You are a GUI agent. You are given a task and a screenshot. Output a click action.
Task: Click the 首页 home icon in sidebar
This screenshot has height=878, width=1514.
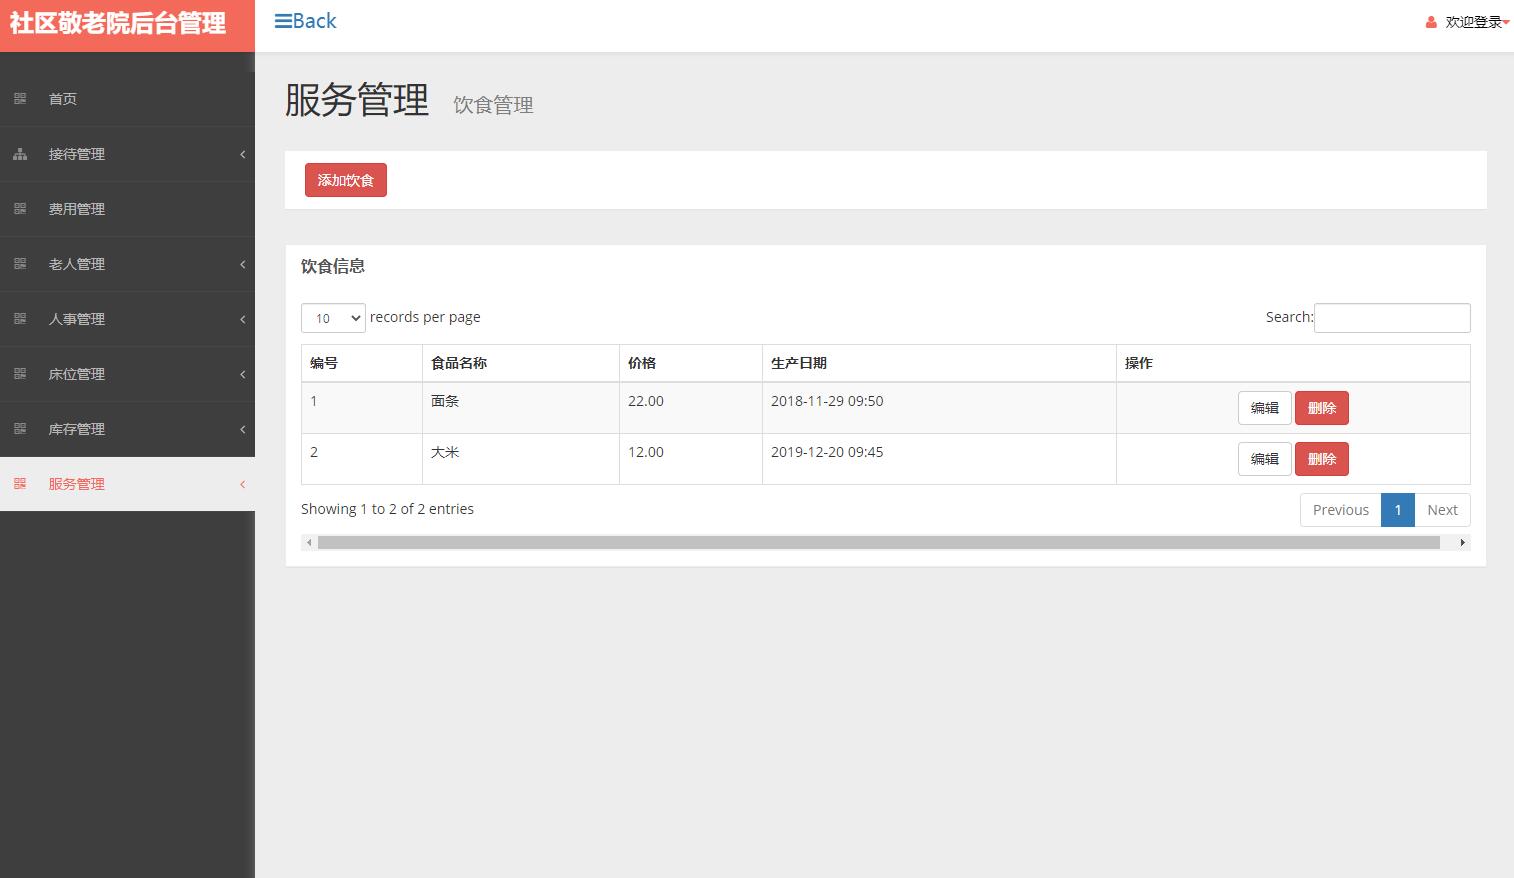[20, 98]
